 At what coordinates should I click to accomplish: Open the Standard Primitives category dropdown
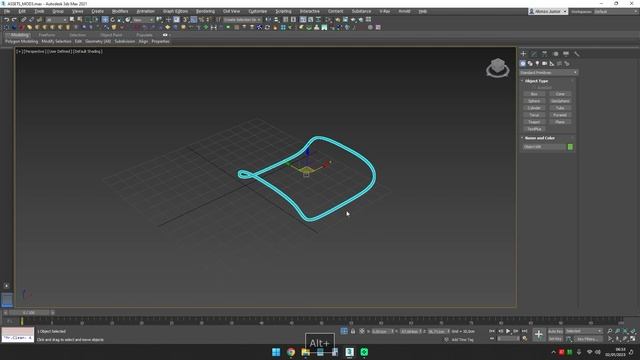549,73
